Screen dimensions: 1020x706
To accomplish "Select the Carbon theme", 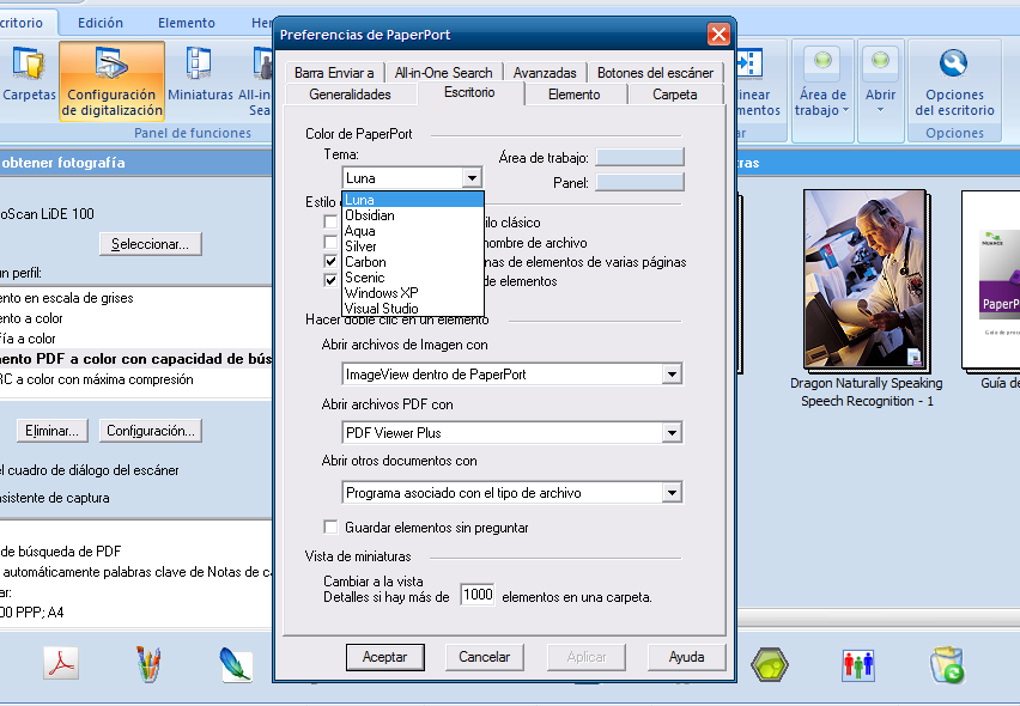I will click(413, 262).
